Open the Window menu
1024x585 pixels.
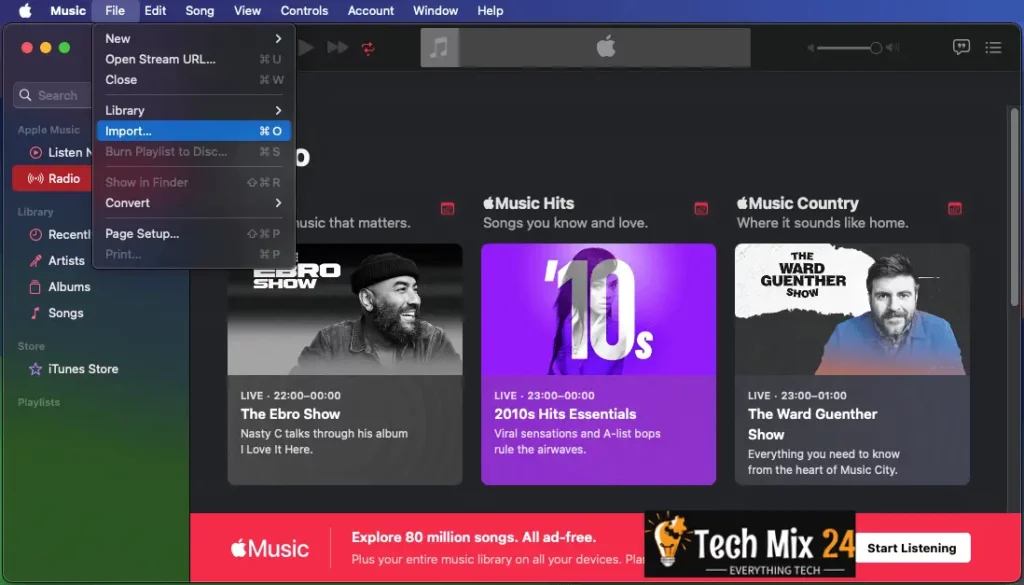click(435, 10)
